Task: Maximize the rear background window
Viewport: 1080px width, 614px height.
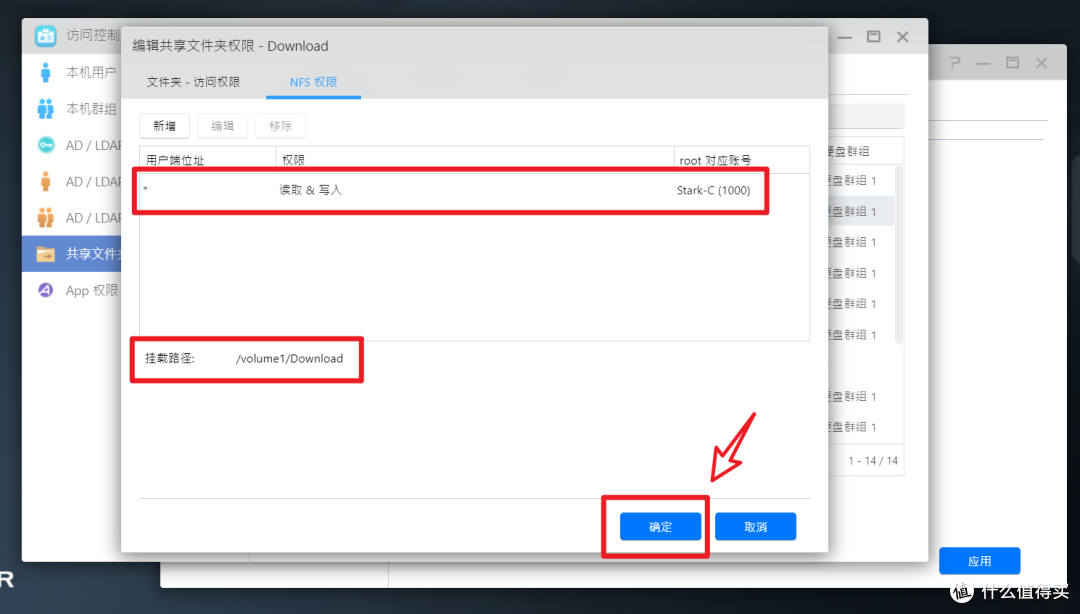Action: [x=1012, y=63]
